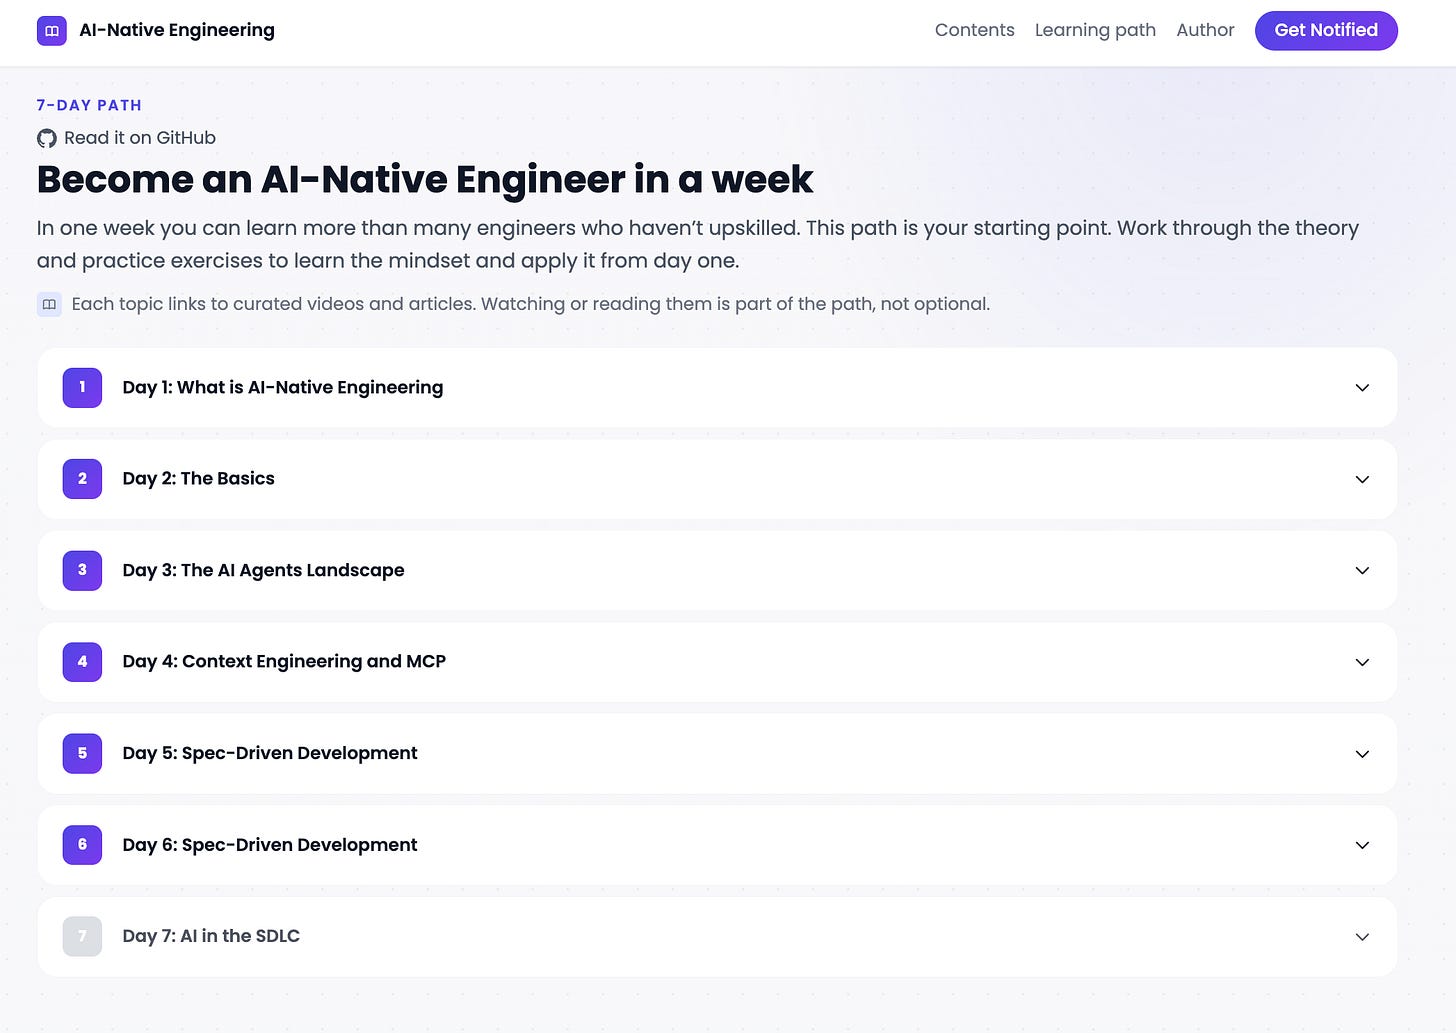Open Learning path in the top navigation
The height and width of the screenshot is (1033, 1456).
pos(1095,30)
